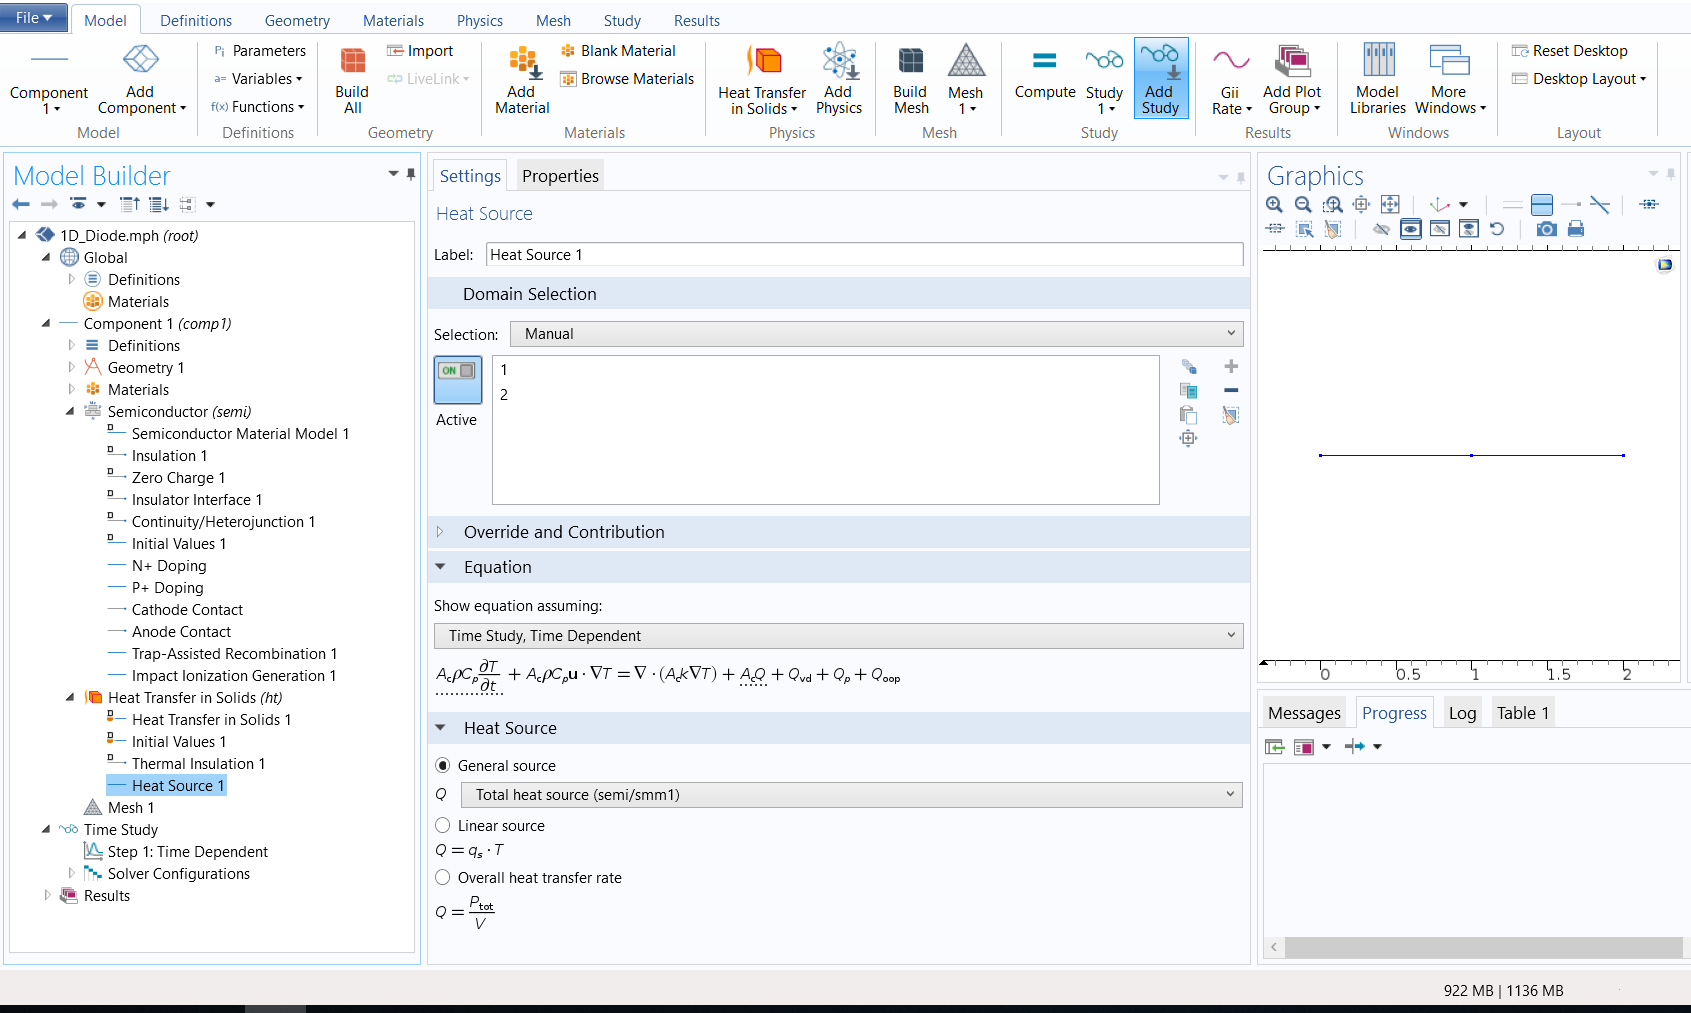1691x1013 pixels.
Task: Select the Linear source radio button
Action: (443, 826)
